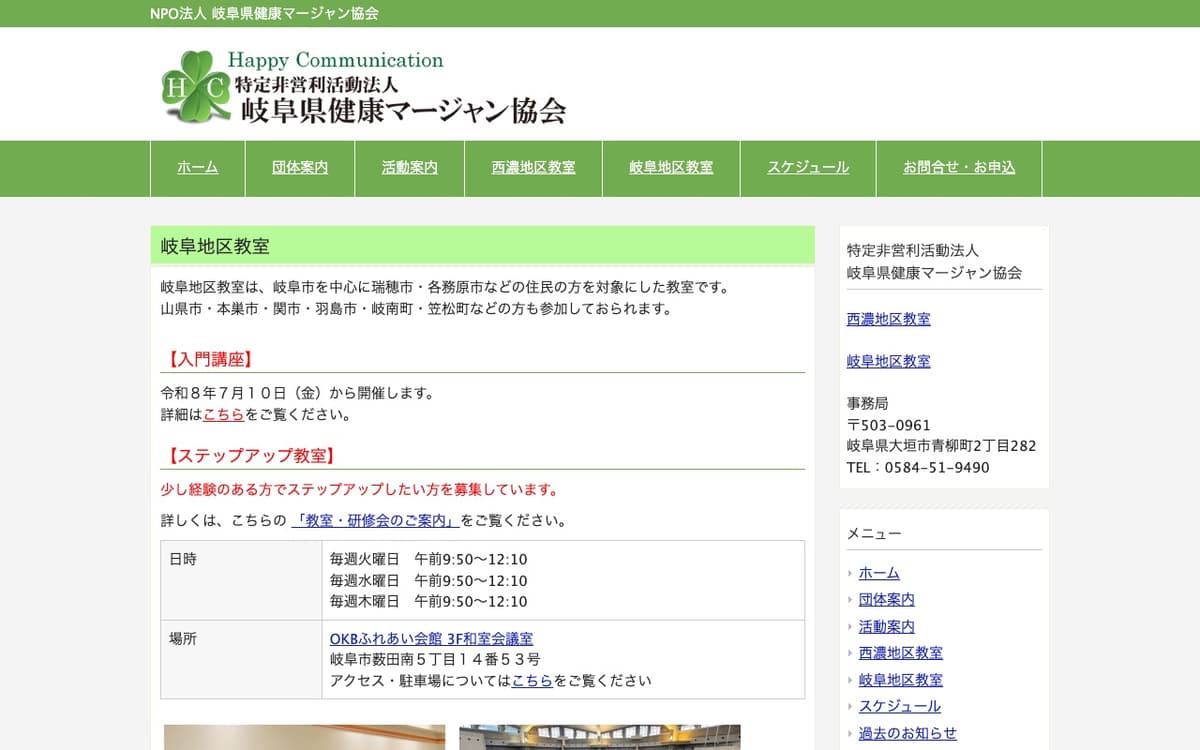Open スケジュール in the green navigation bar
This screenshot has width=1200, height=750.
tap(808, 168)
